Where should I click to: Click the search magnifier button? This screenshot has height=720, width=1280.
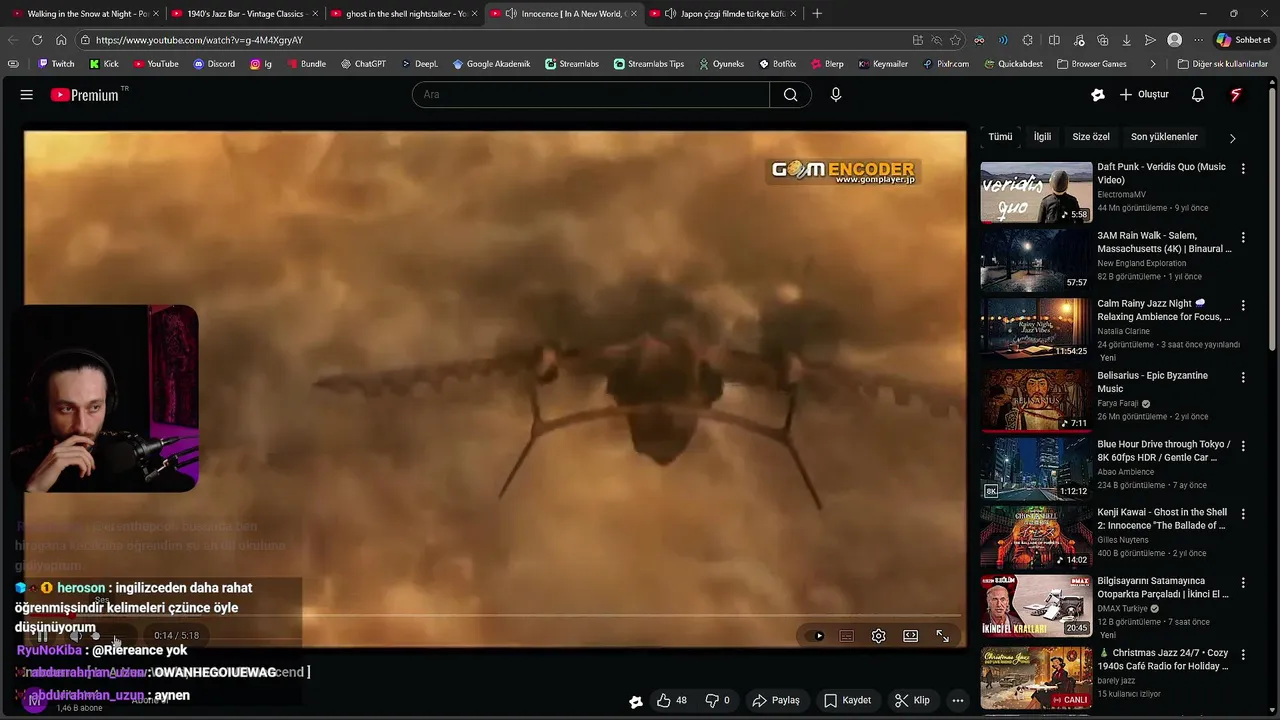click(790, 95)
